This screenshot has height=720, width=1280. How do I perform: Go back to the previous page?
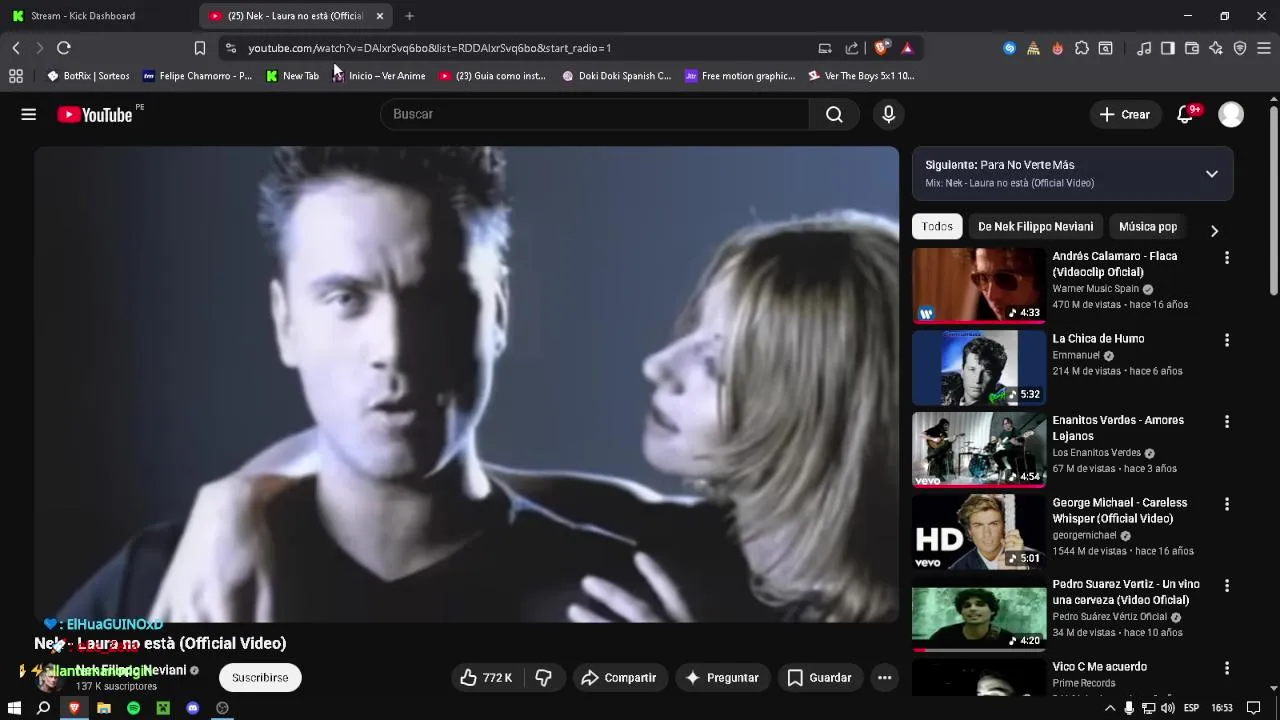(x=16, y=48)
